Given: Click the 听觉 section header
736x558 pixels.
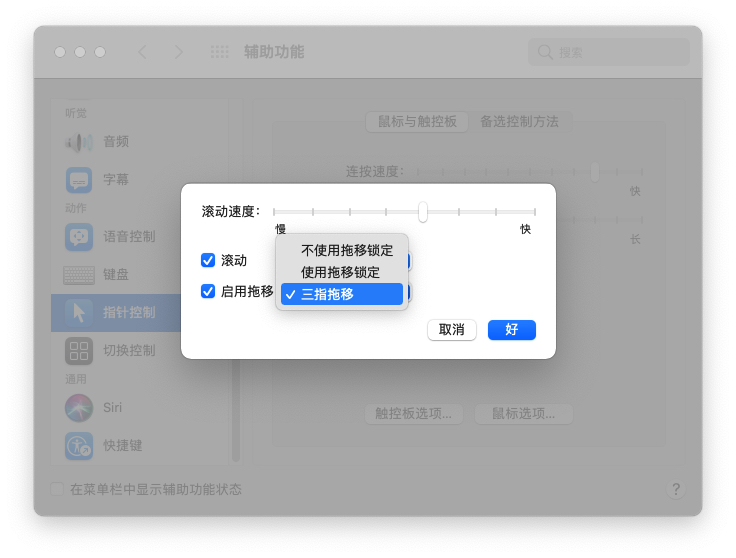Looking at the screenshot, I should coord(76,113).
